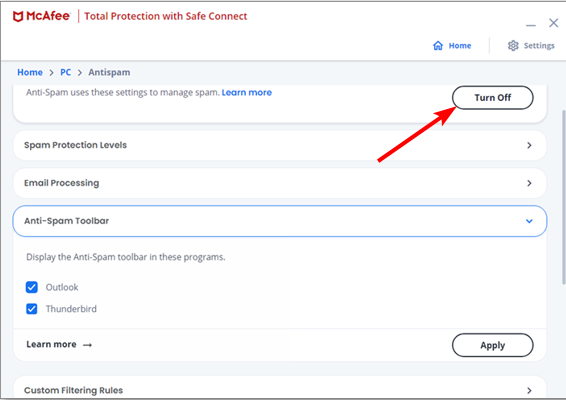The image size is (566, 400).
Task: Select PC in the breadcrumb
Action: [x=65, y=72]
